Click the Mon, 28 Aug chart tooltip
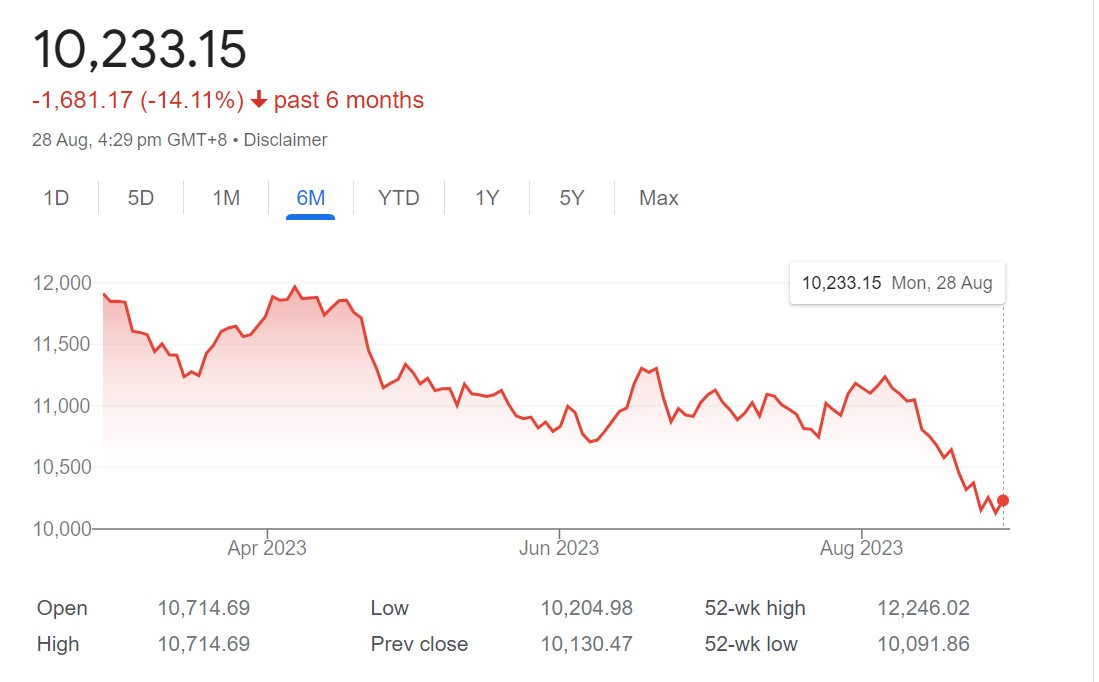This screenshot has height=682, width=1099. 897,283
